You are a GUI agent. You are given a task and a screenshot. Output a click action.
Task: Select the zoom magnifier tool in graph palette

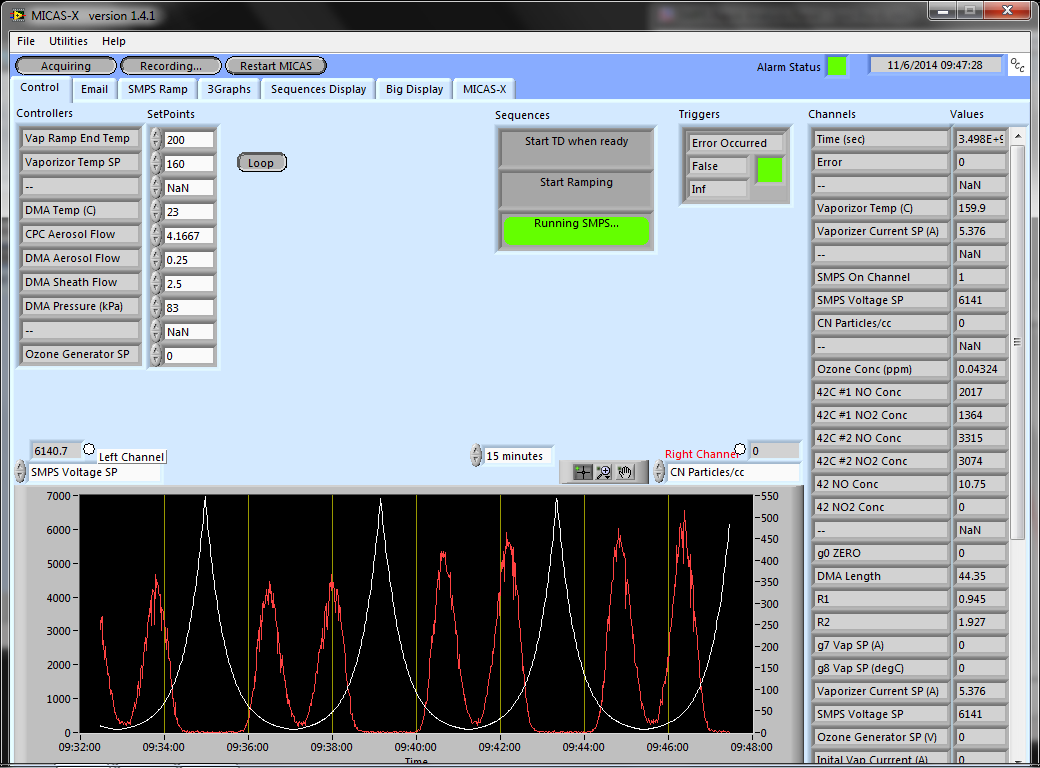pyautogui.click(x=604, y=472)
